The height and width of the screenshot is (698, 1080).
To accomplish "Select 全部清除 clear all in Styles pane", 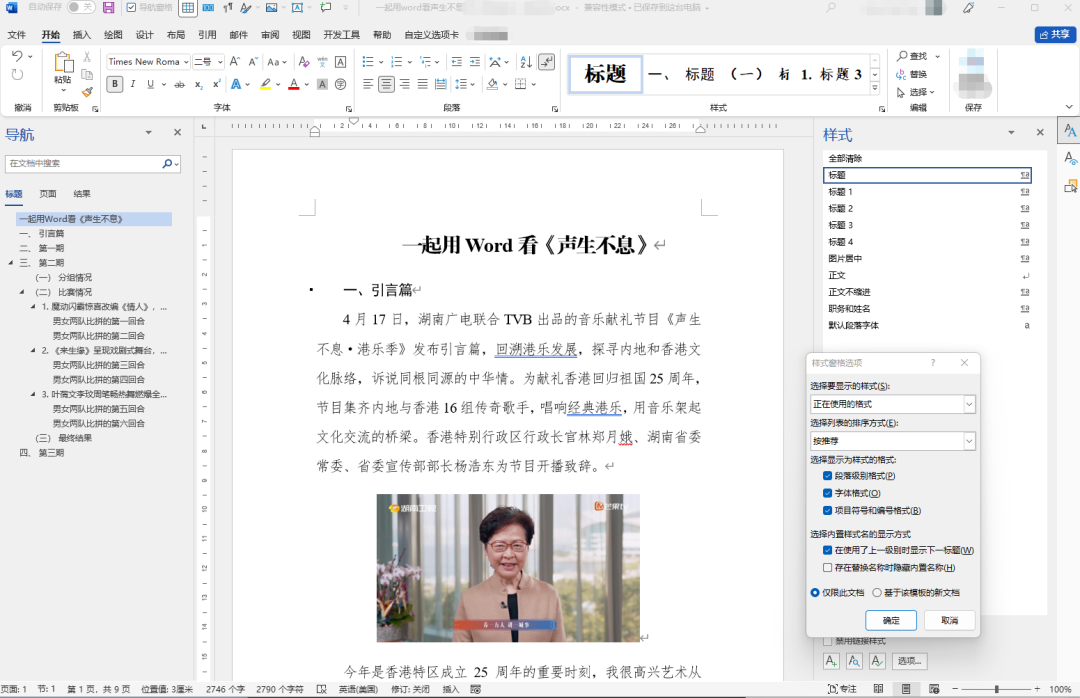I will (x=927, y=158).
